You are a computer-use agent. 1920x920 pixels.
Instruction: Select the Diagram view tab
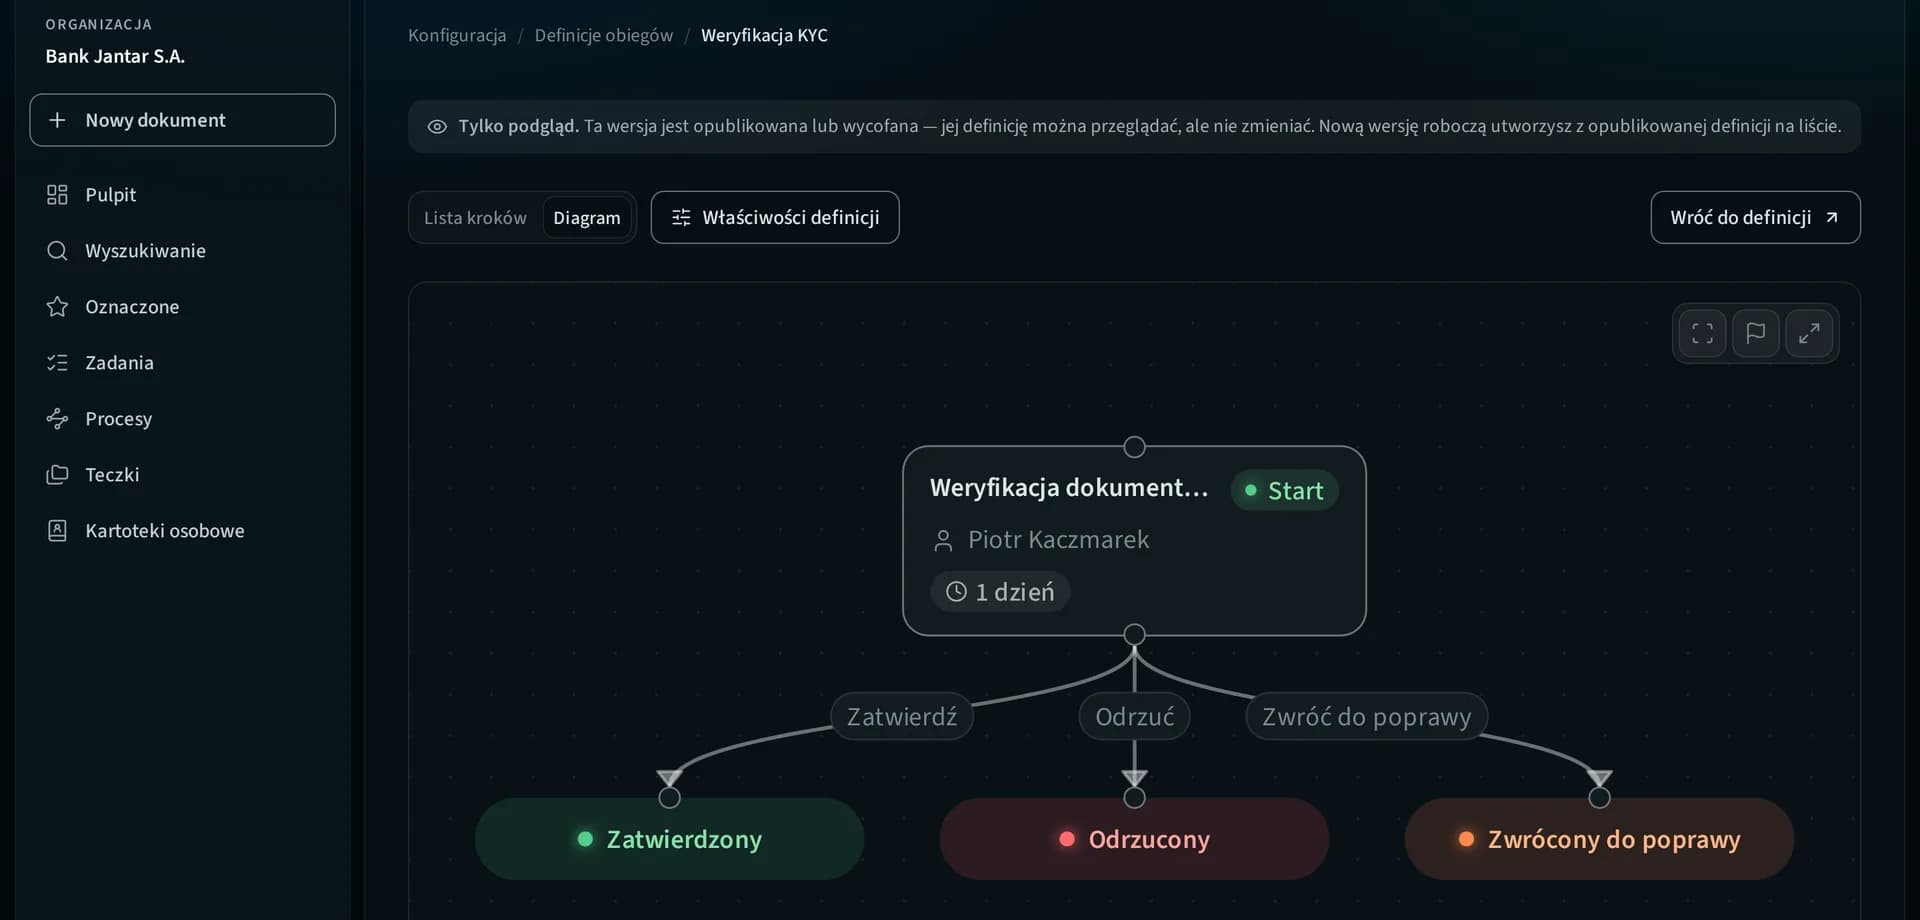point(587,218)
